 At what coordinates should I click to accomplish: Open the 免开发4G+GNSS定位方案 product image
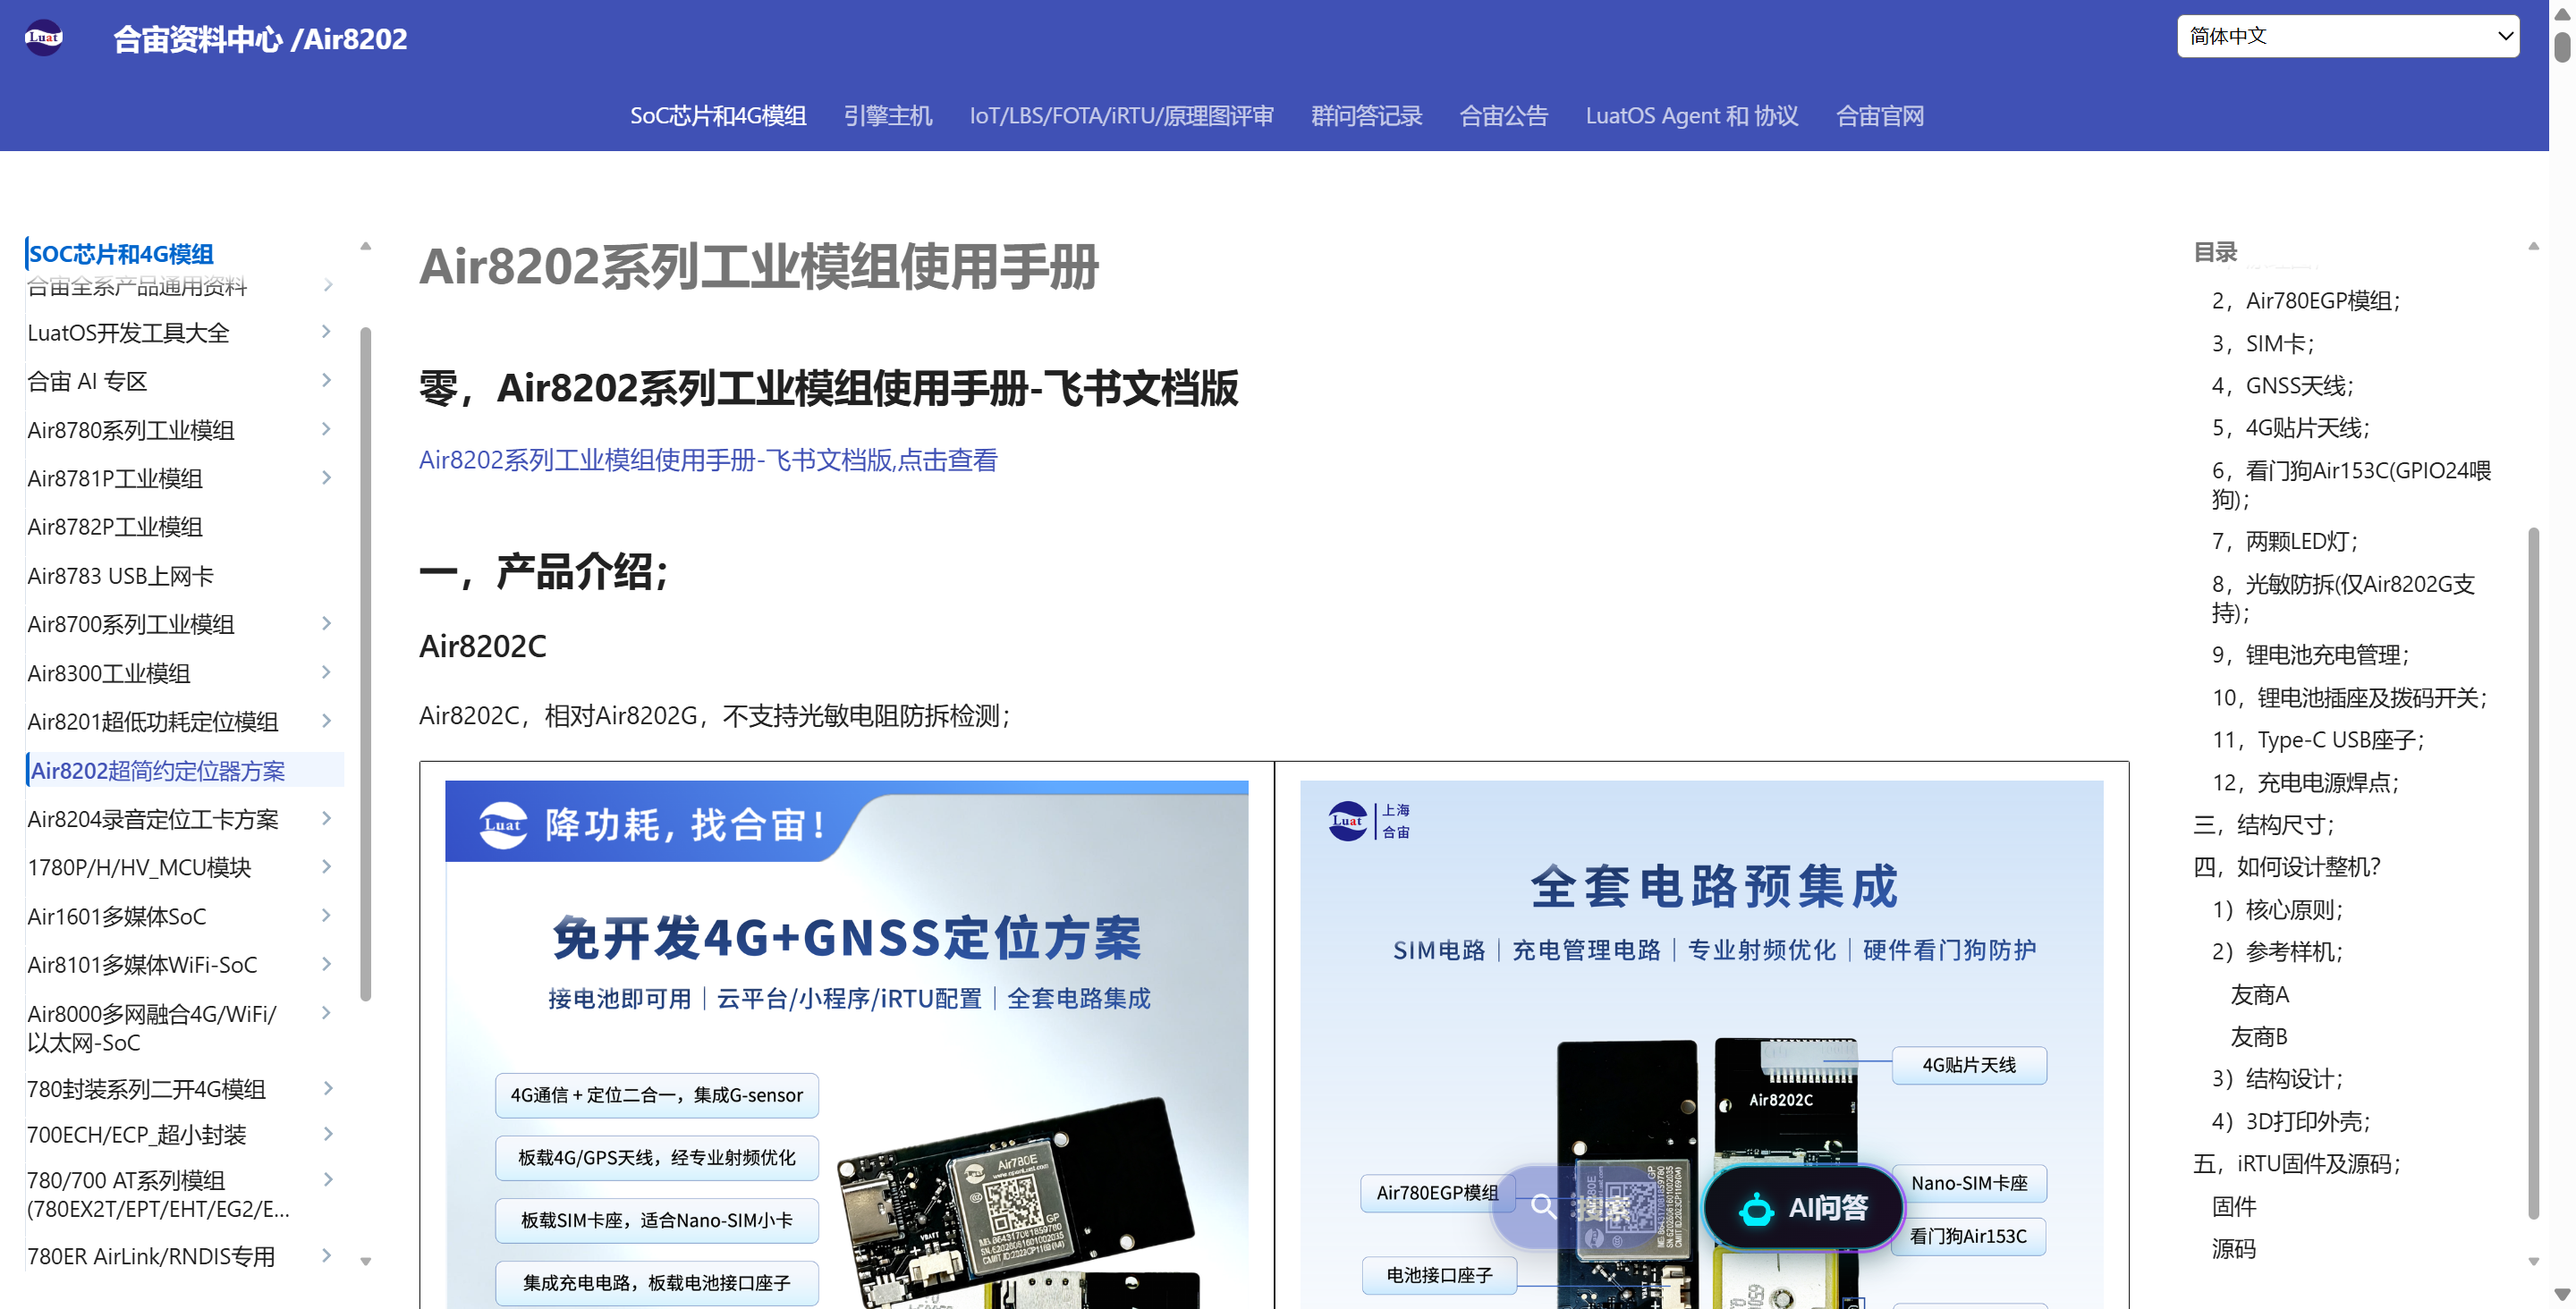846,1044
